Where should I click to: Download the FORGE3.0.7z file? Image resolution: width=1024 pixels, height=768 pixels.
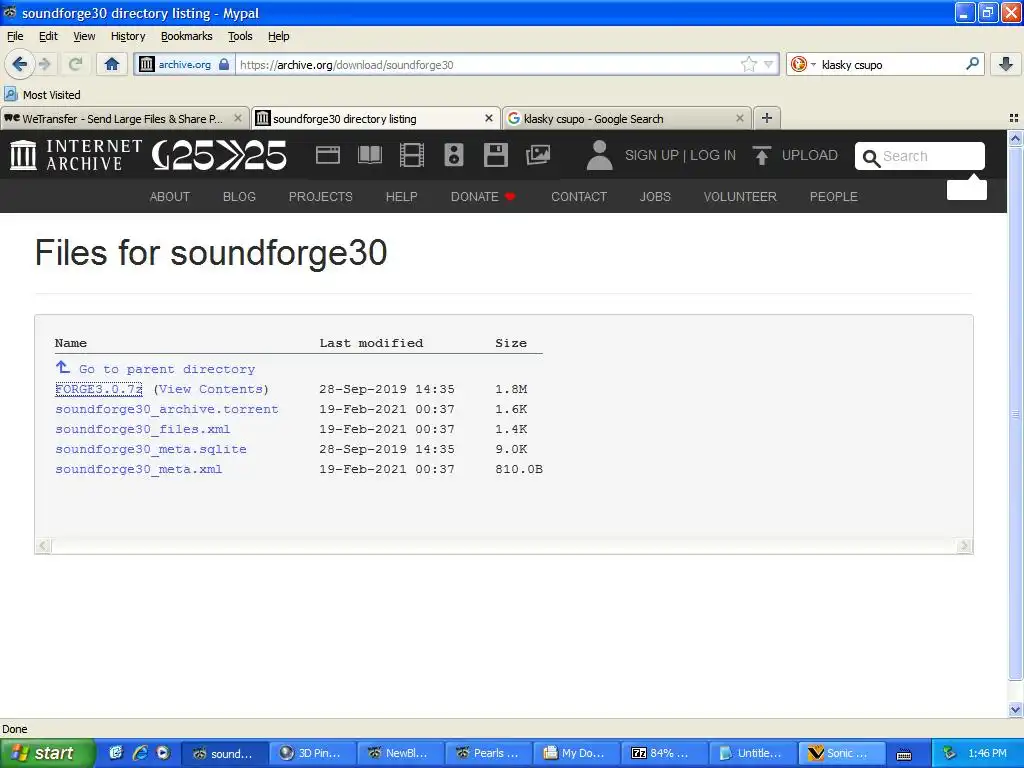point(99,389)
